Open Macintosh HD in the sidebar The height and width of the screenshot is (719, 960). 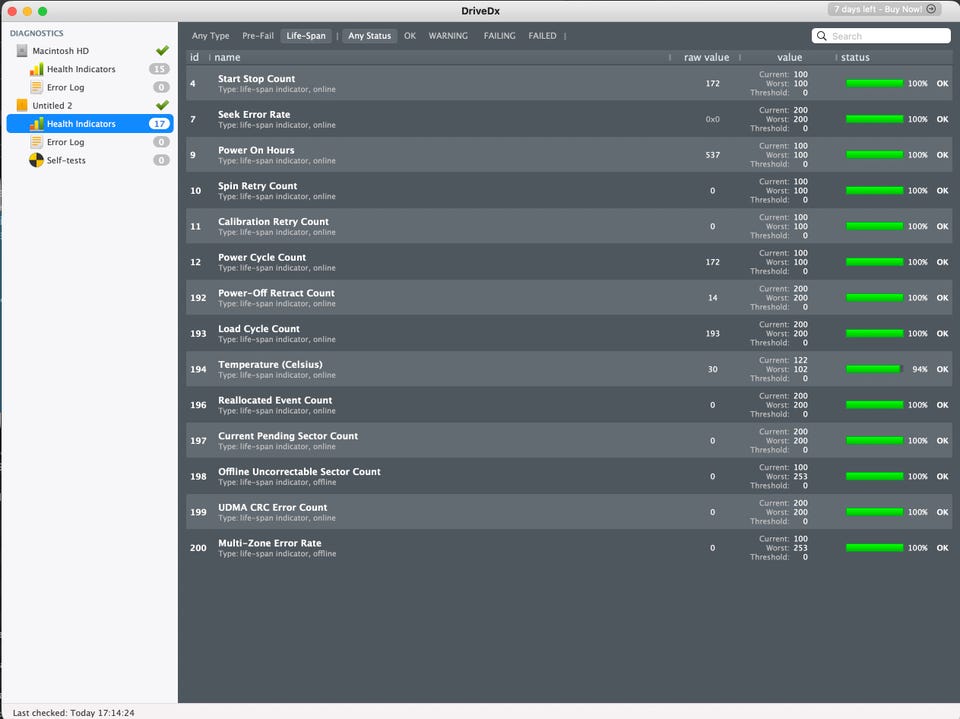click(61, 51)
